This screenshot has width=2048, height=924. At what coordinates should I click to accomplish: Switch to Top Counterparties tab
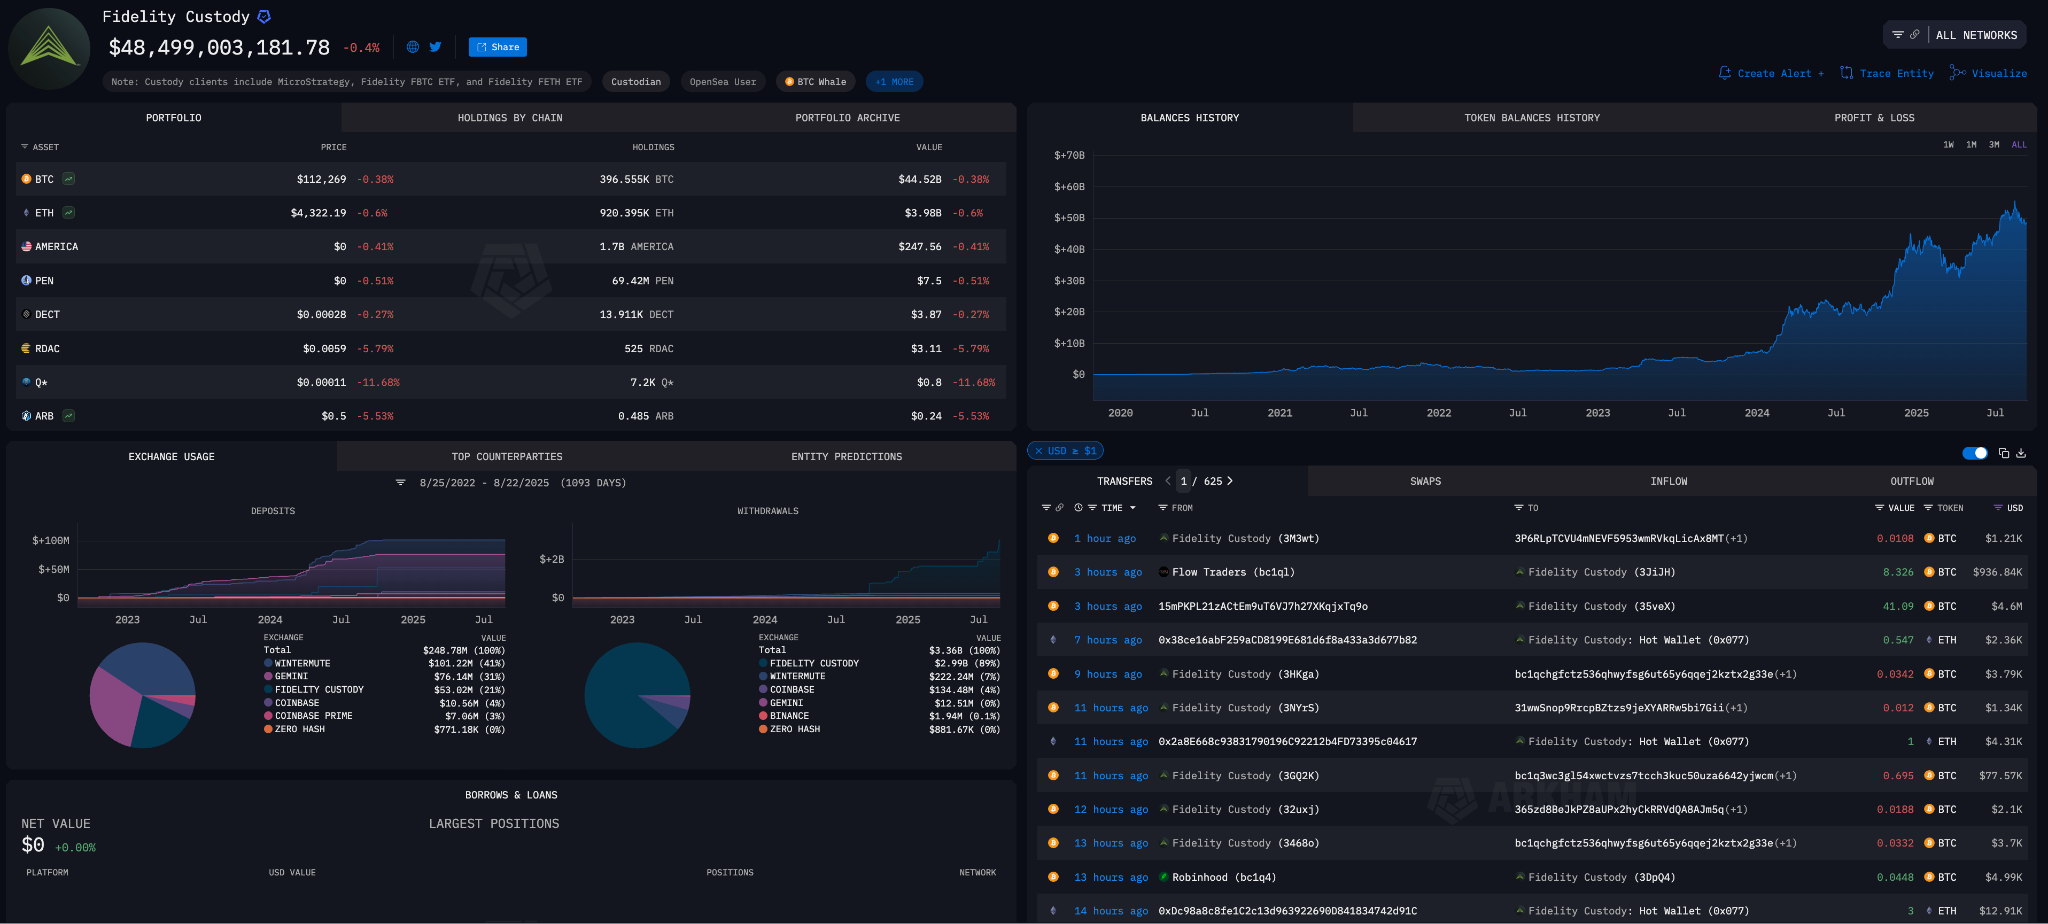507,457
